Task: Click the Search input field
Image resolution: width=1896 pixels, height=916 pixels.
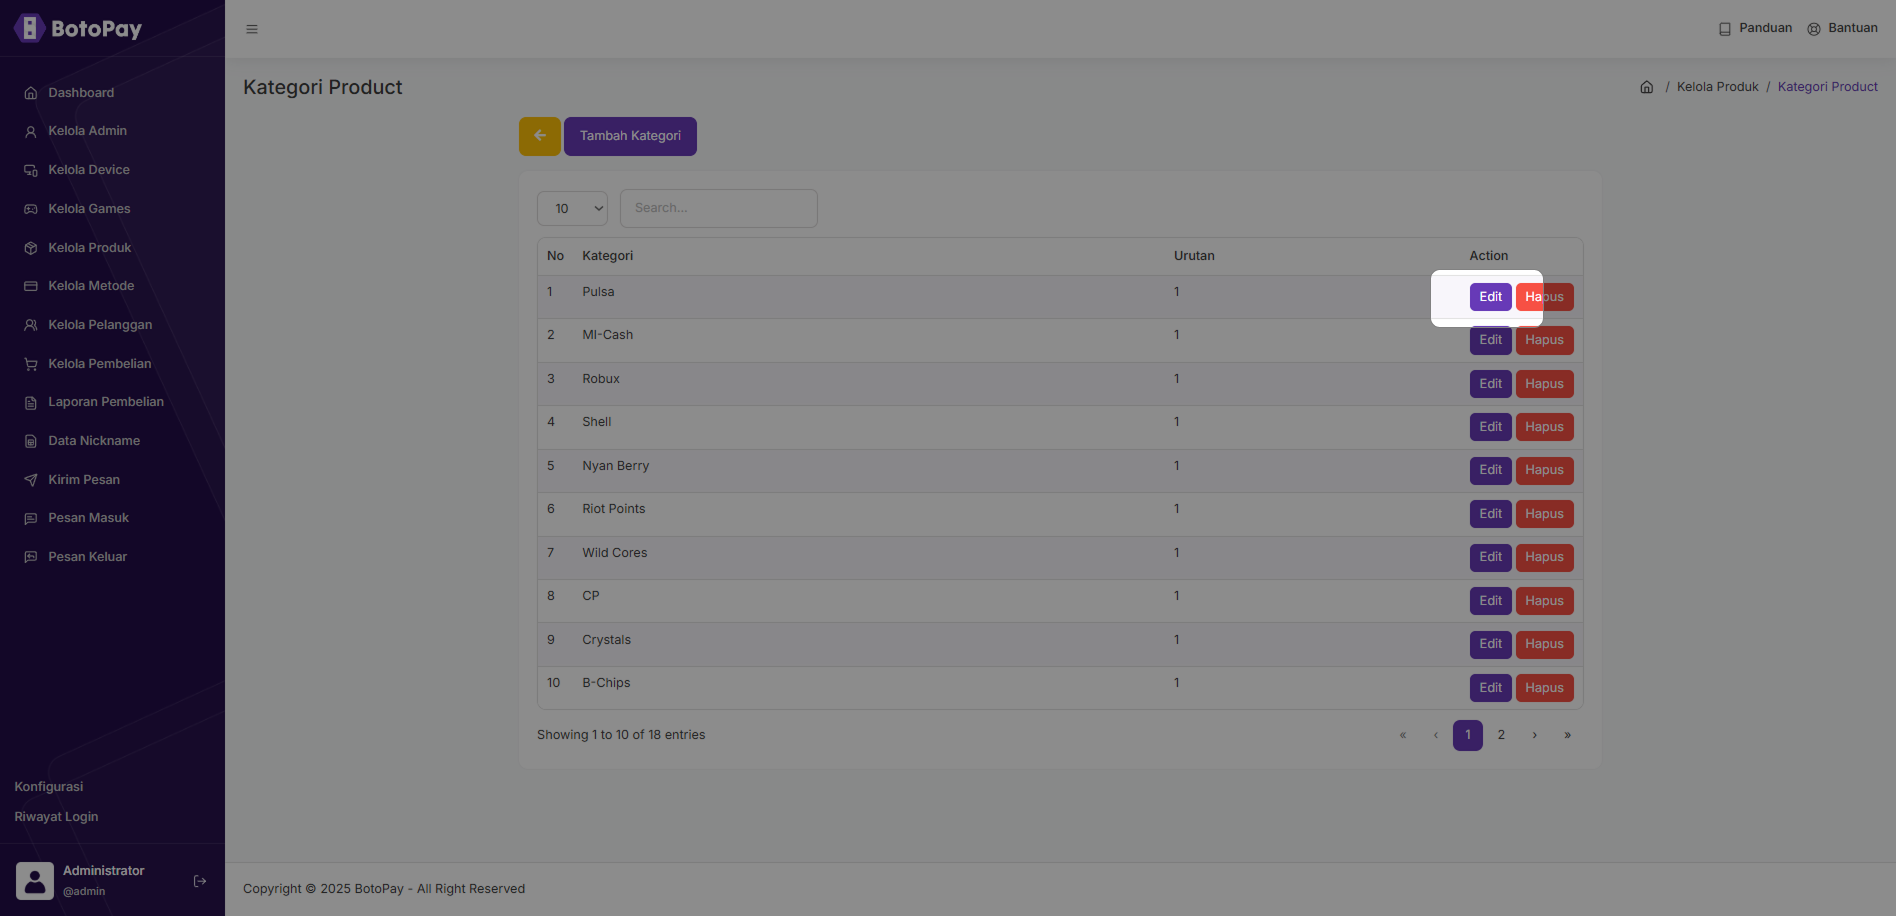Action: (x=719, y=208)
